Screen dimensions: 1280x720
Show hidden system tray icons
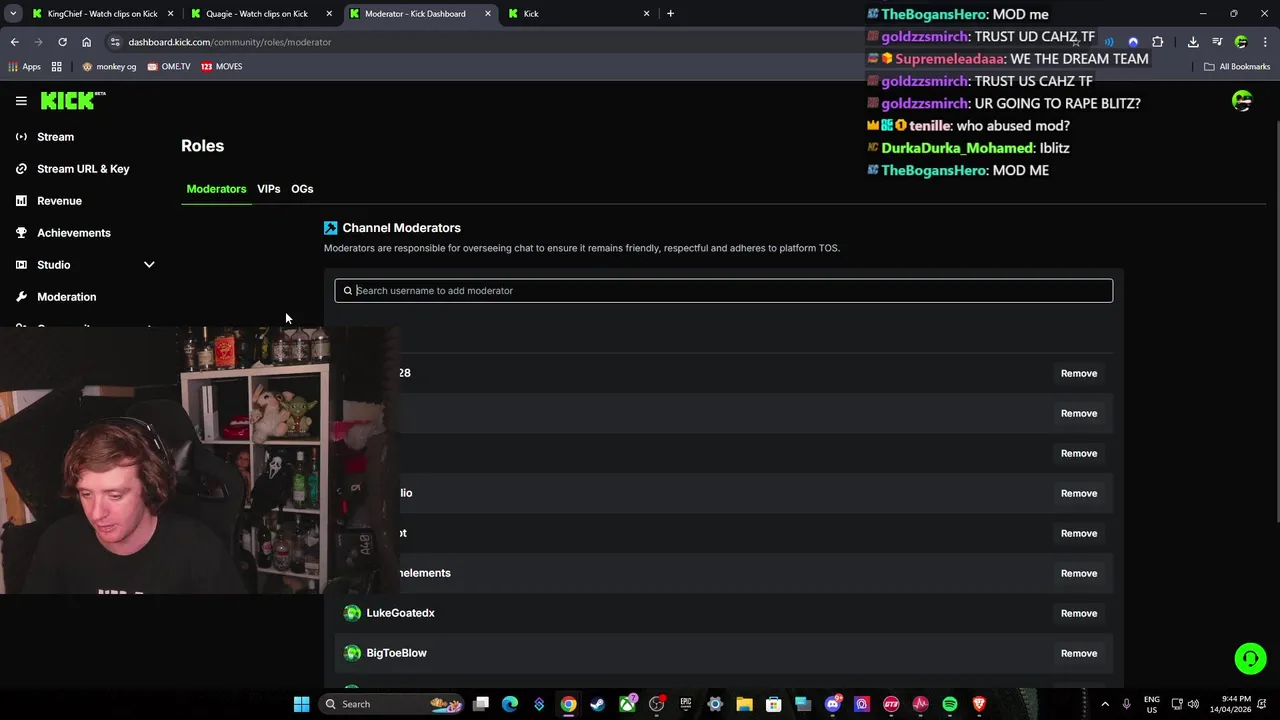pos(1105,704)
